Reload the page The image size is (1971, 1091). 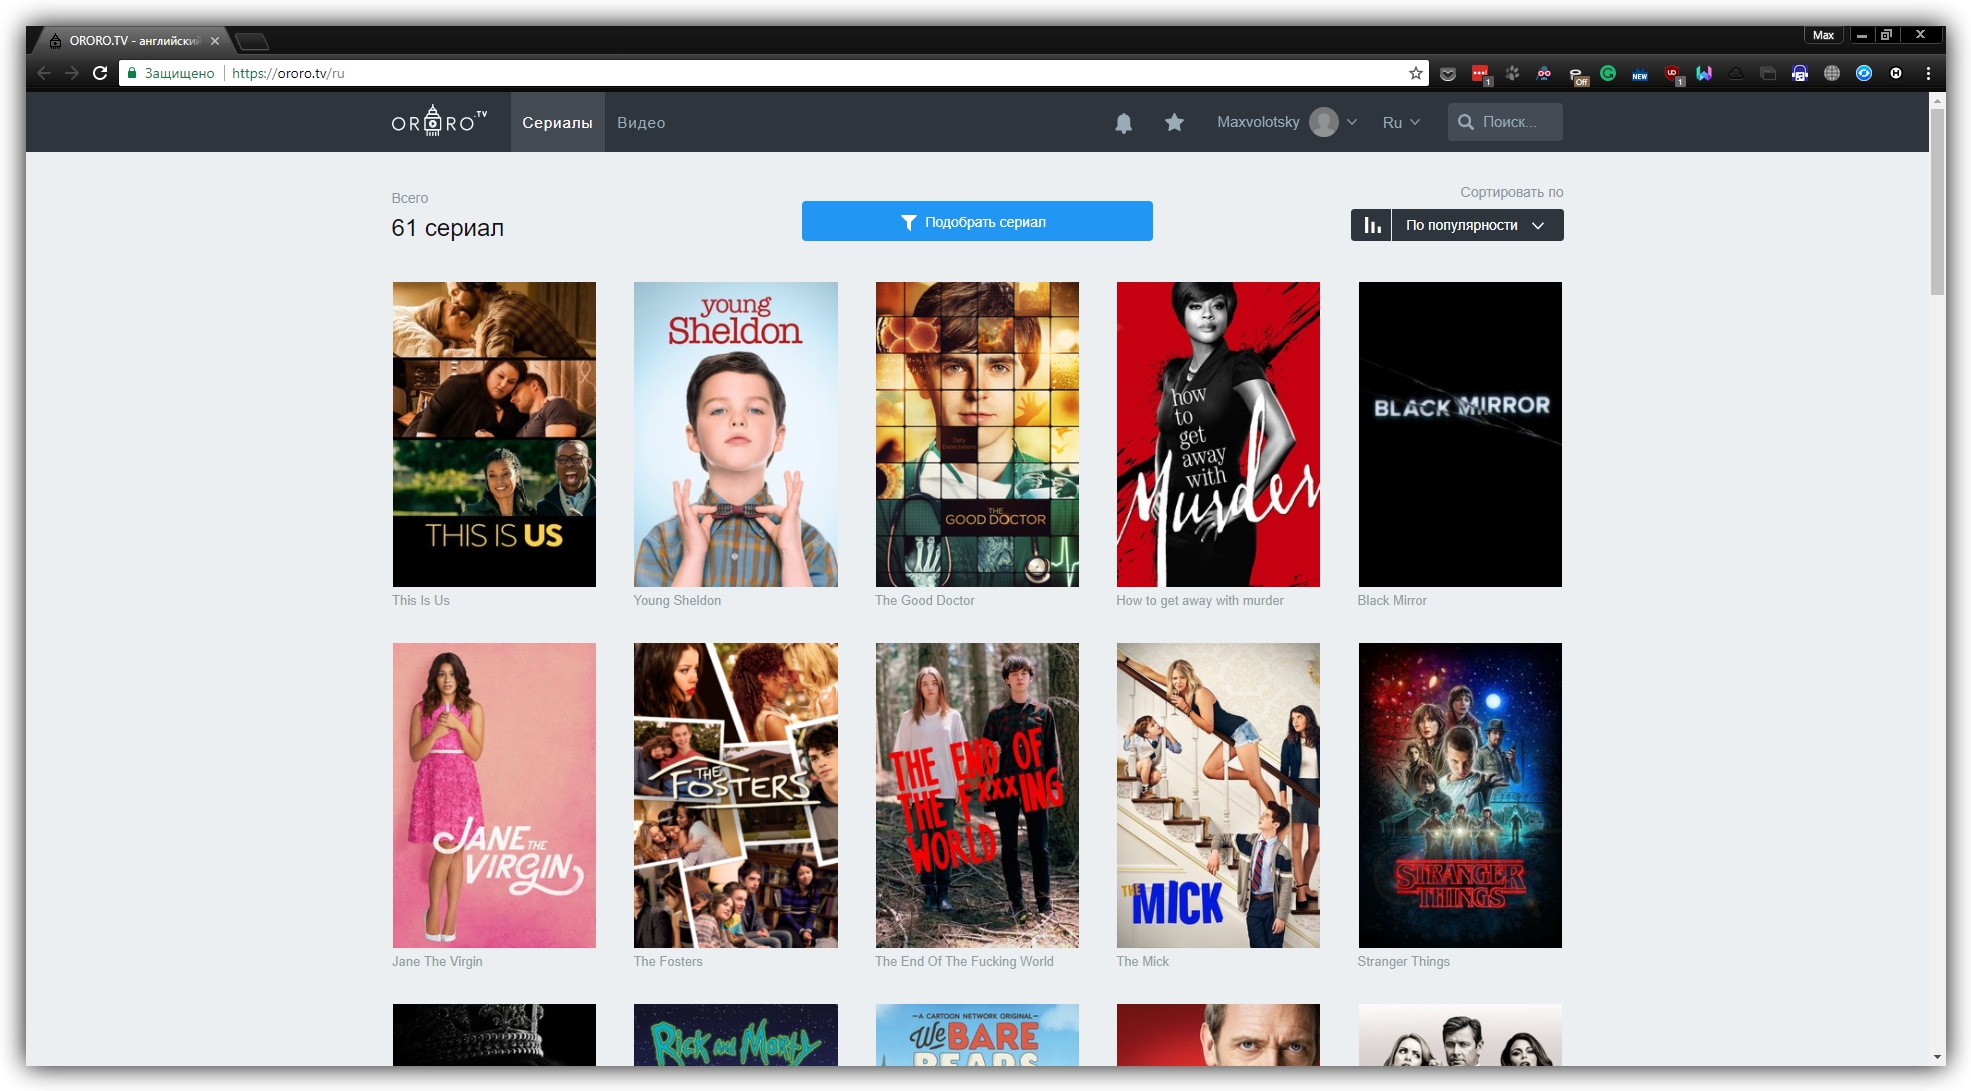[100, 73]
